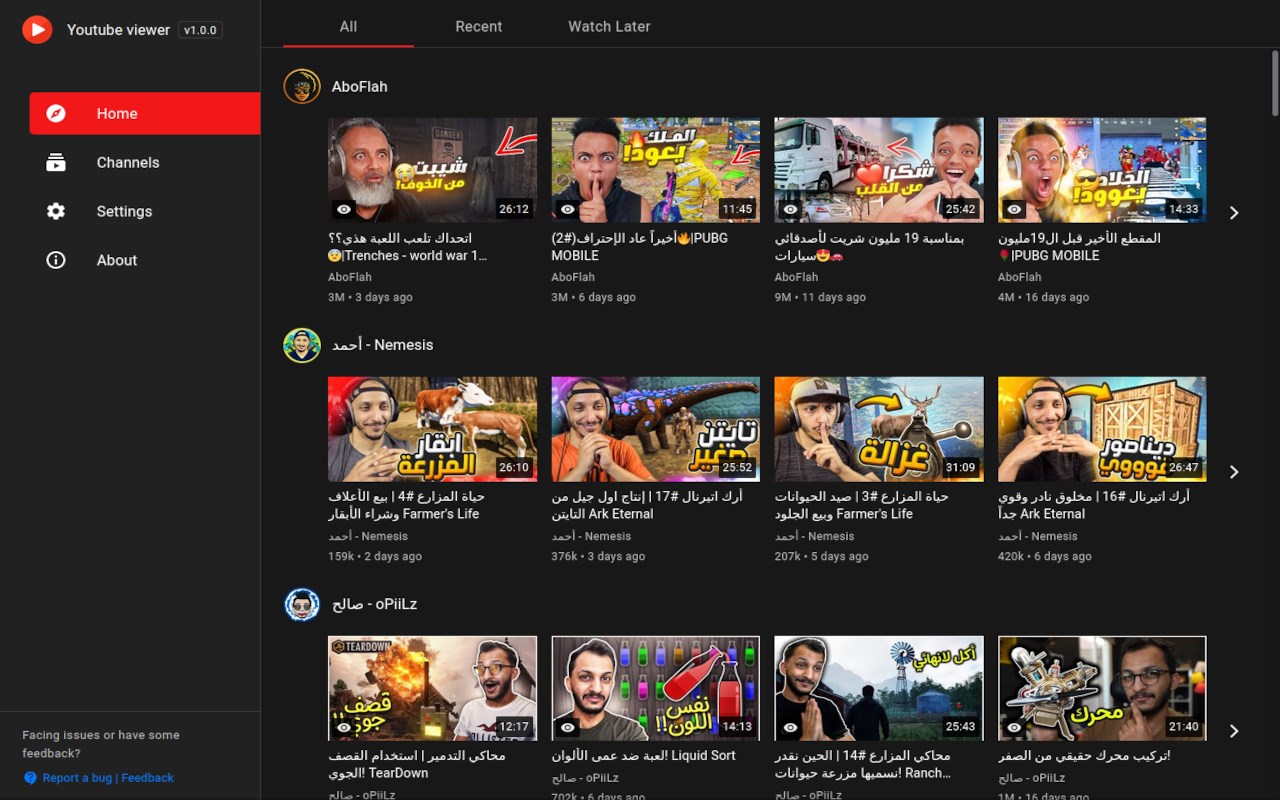Screen dimensions: 1280x800
Task: Open Nemesis video thumbnail with 26:47 duration
Action: click(x=1102, y=429)
